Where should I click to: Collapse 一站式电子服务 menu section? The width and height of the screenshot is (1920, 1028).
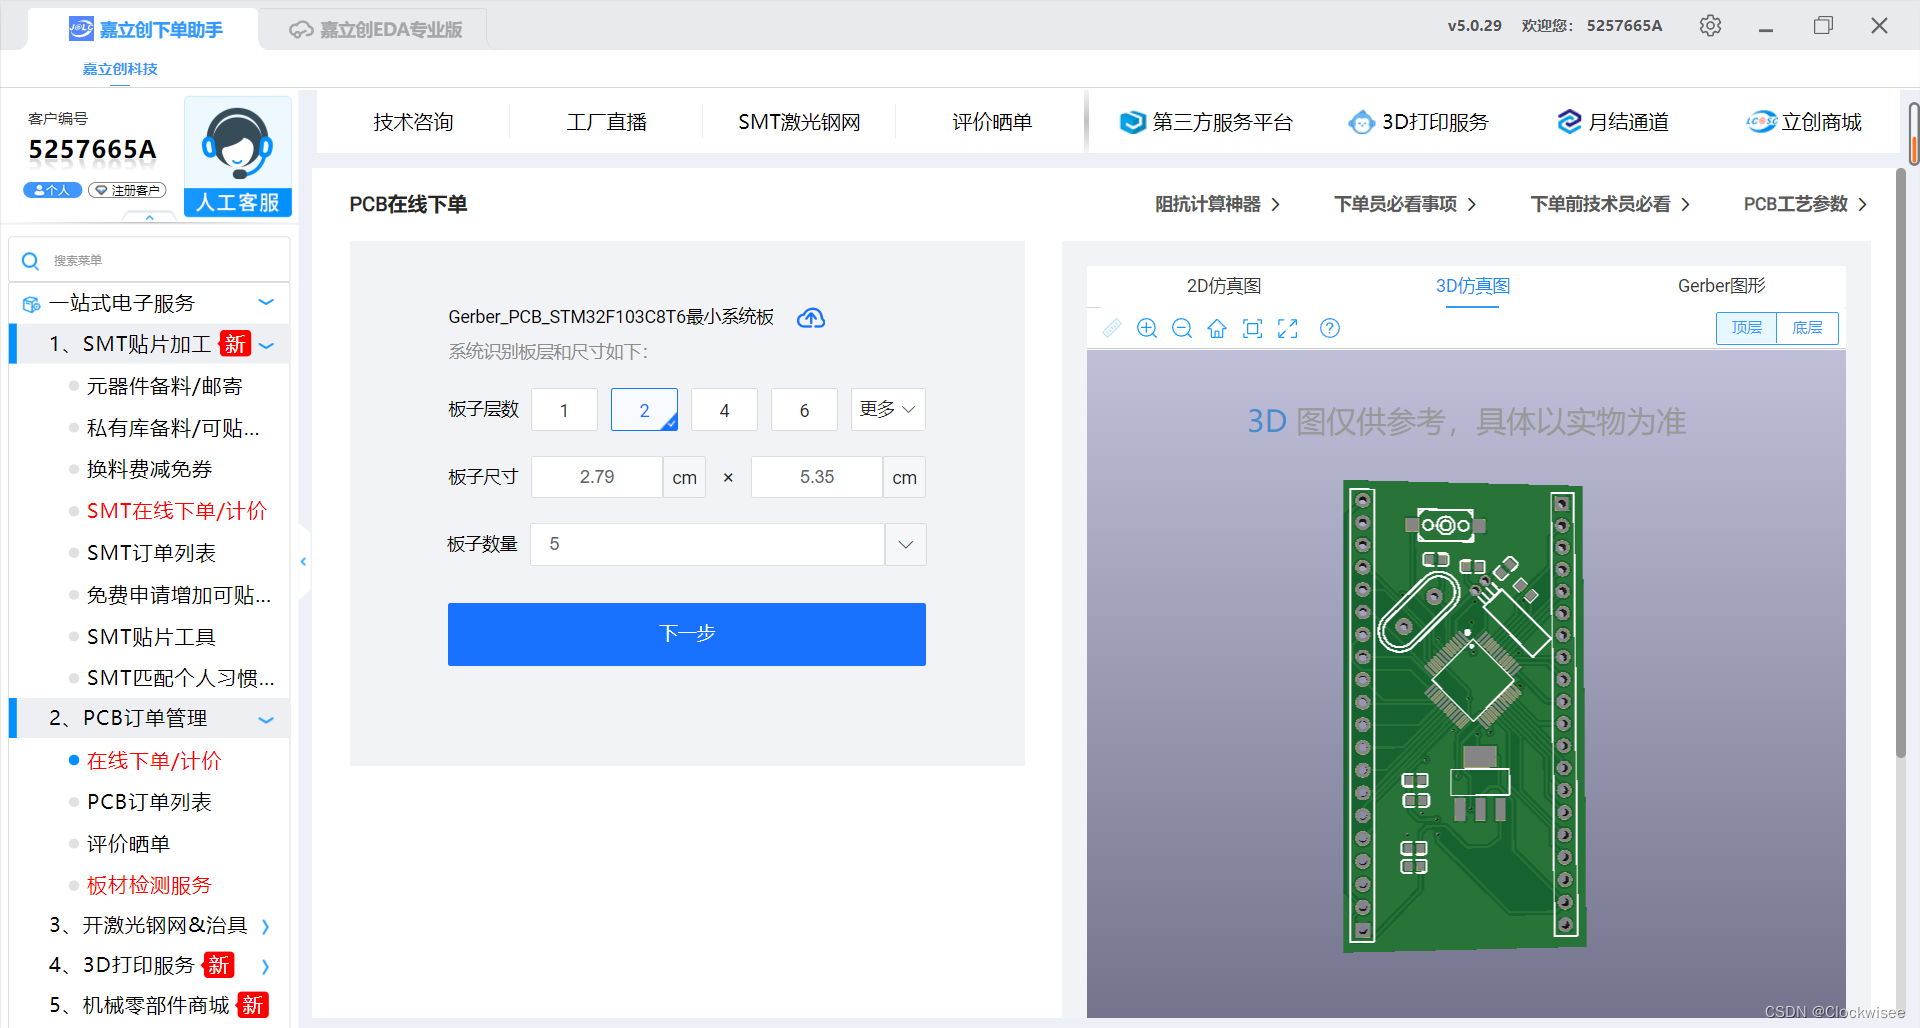(266, 302)
